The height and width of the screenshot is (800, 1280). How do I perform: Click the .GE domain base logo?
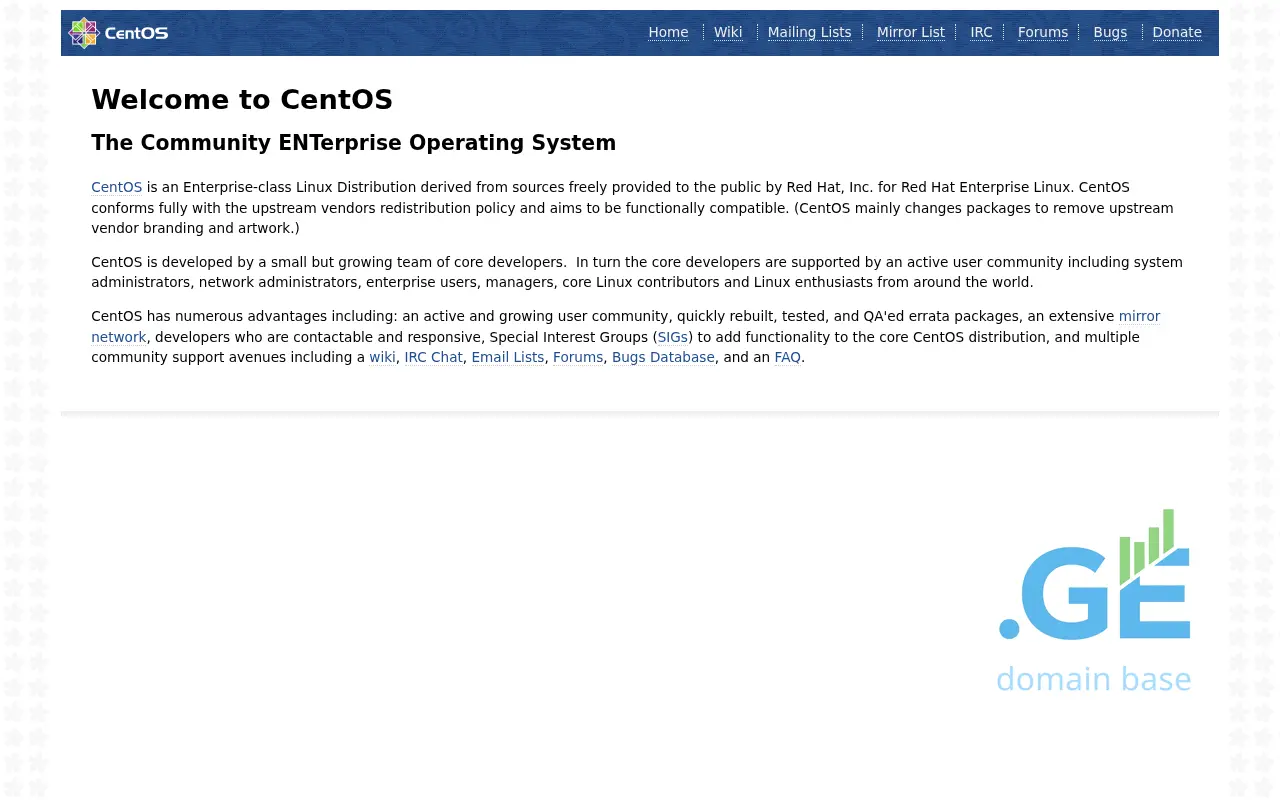coord(1094,601)
